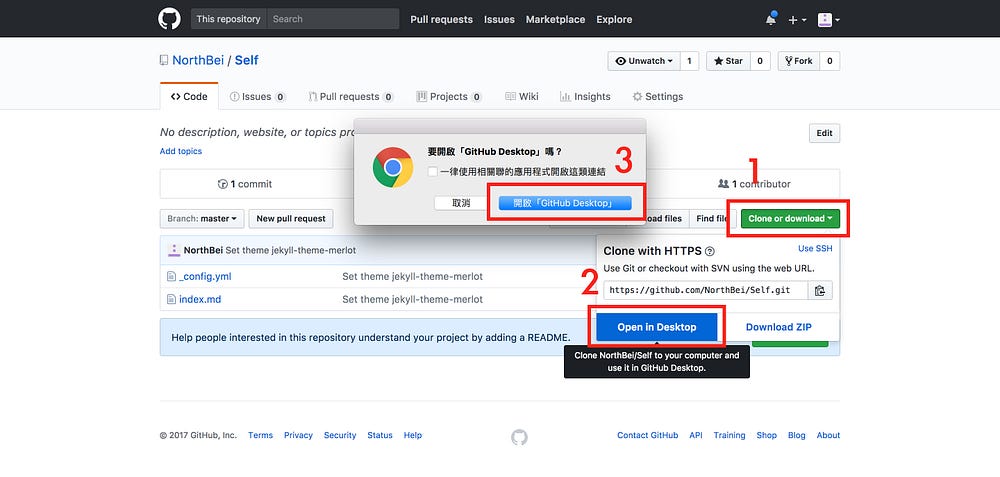Image resolution: width=1000 pixels, height=477 pixels.
Task: Expand the Unwatch dropdown
Action: (644, 61)
